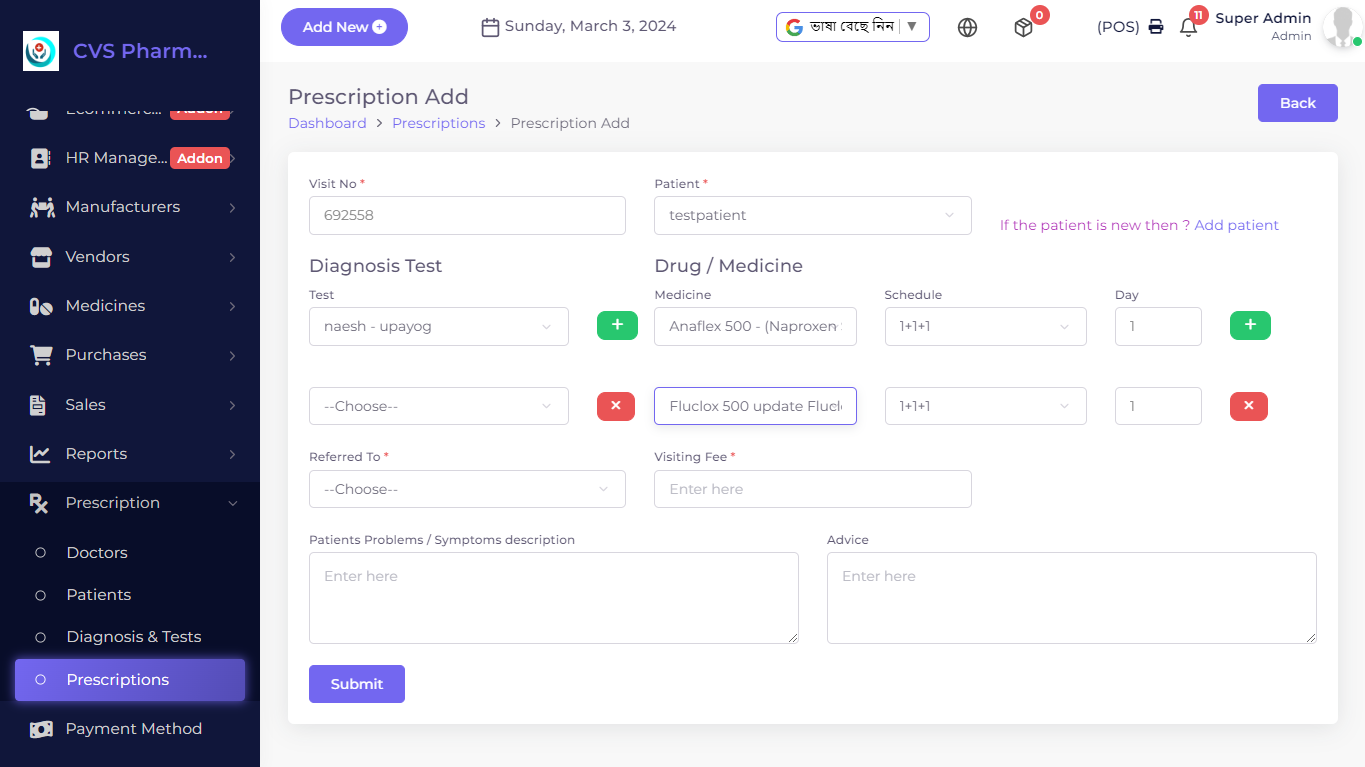Open the Medicines sidebar icon
The width and height of the screenshot is (1365, 767).
click(38, 305)
